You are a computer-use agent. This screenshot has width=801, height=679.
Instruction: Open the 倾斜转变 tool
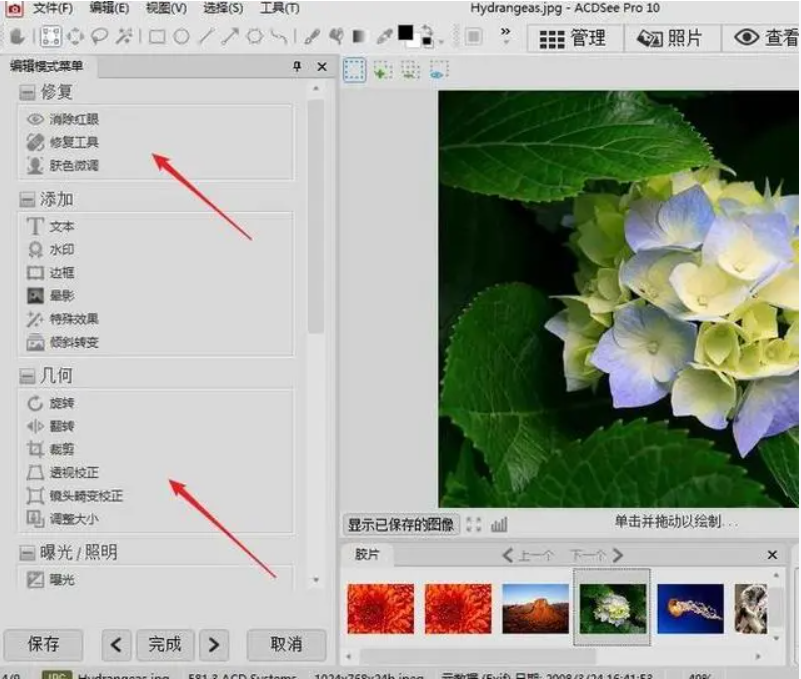click(63, 342)
